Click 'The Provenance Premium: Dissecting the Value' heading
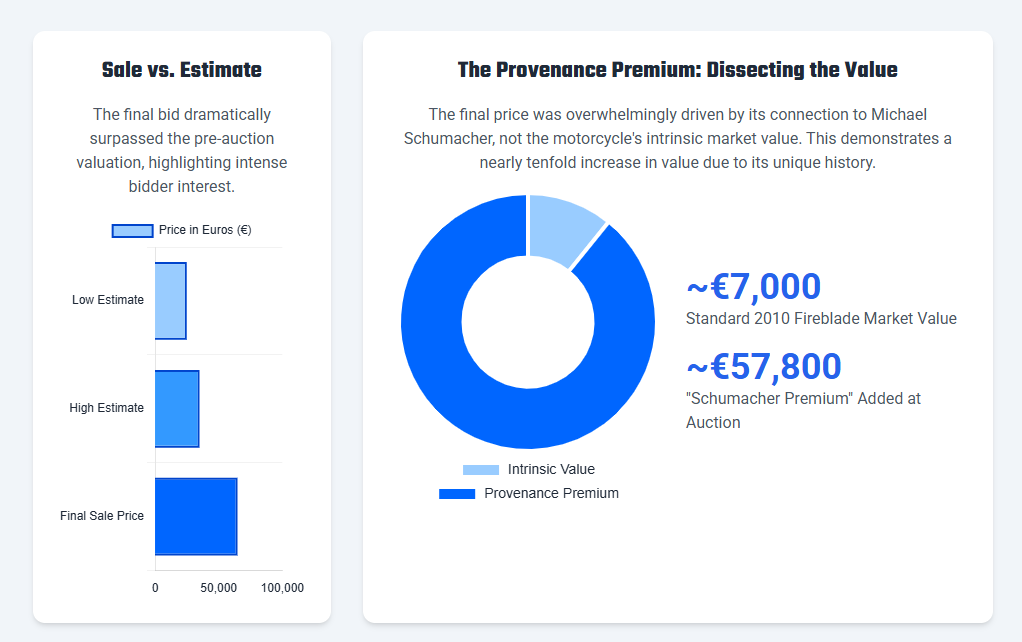The width and height of the screenshot is (1022, 642). [677, 70]
